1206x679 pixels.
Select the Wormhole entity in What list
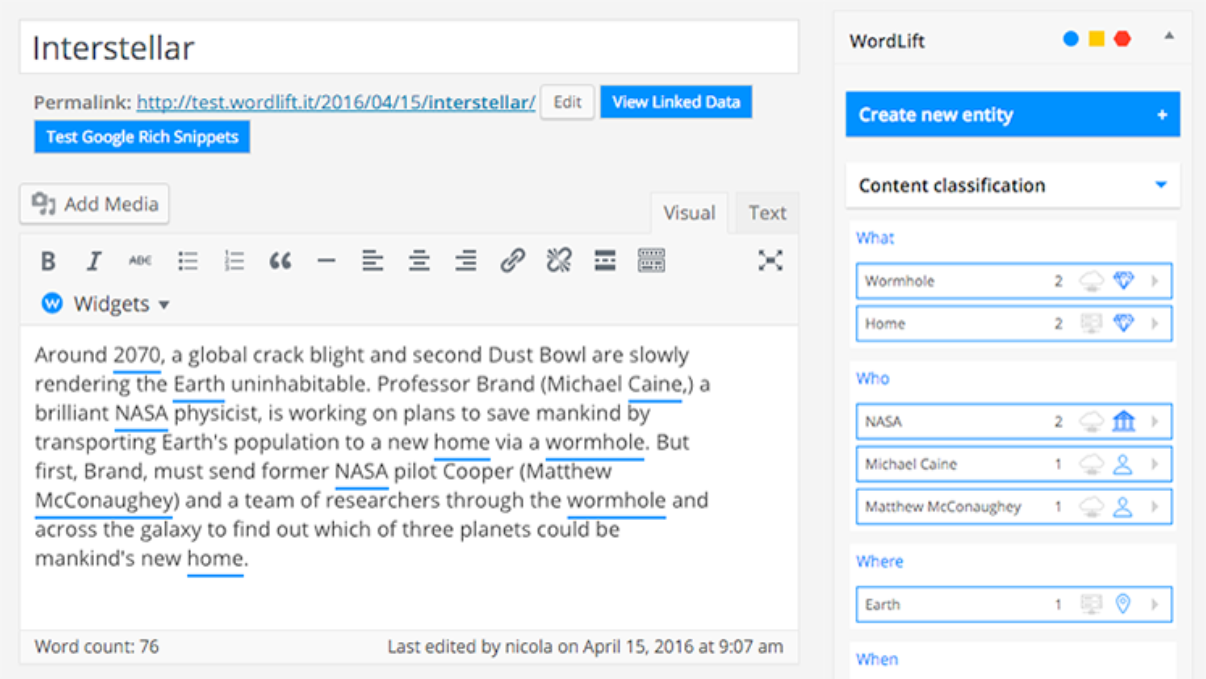click(x=1013, y=281)
